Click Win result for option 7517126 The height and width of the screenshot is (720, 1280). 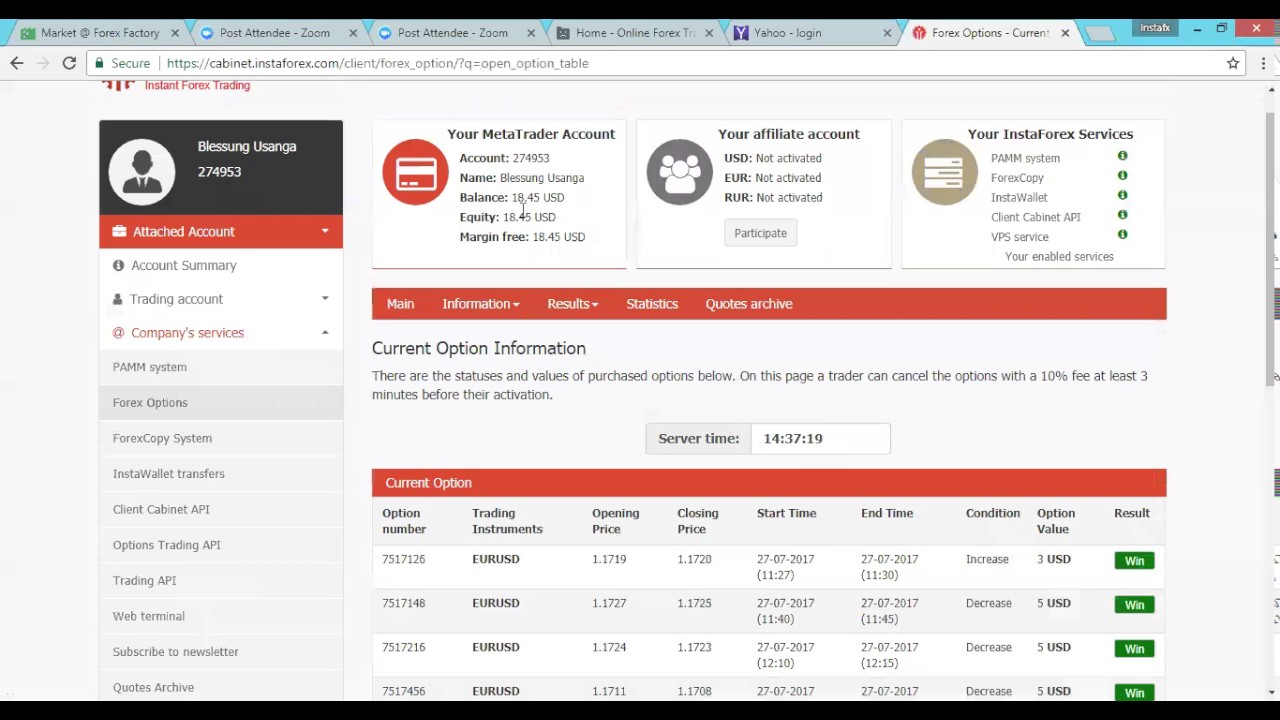[1134, 561]
